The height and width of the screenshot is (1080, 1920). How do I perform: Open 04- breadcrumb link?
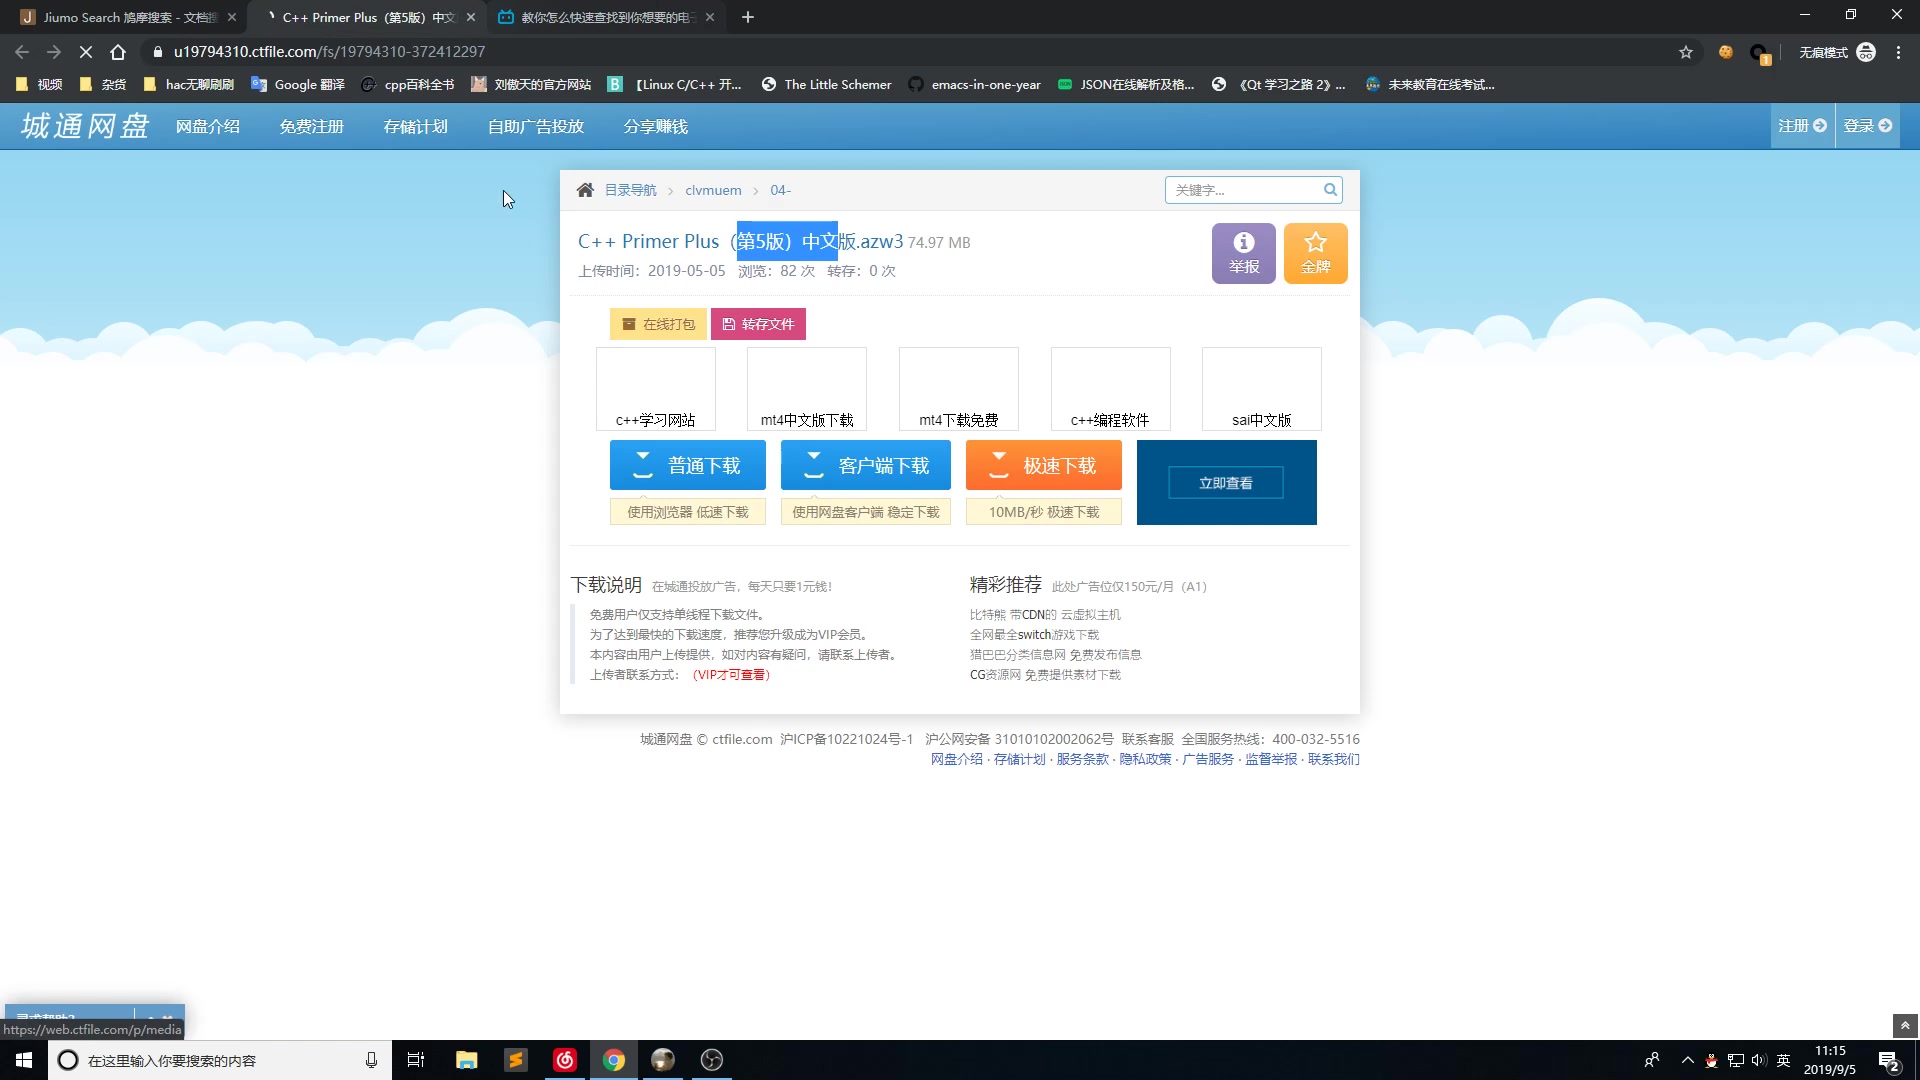780,190
